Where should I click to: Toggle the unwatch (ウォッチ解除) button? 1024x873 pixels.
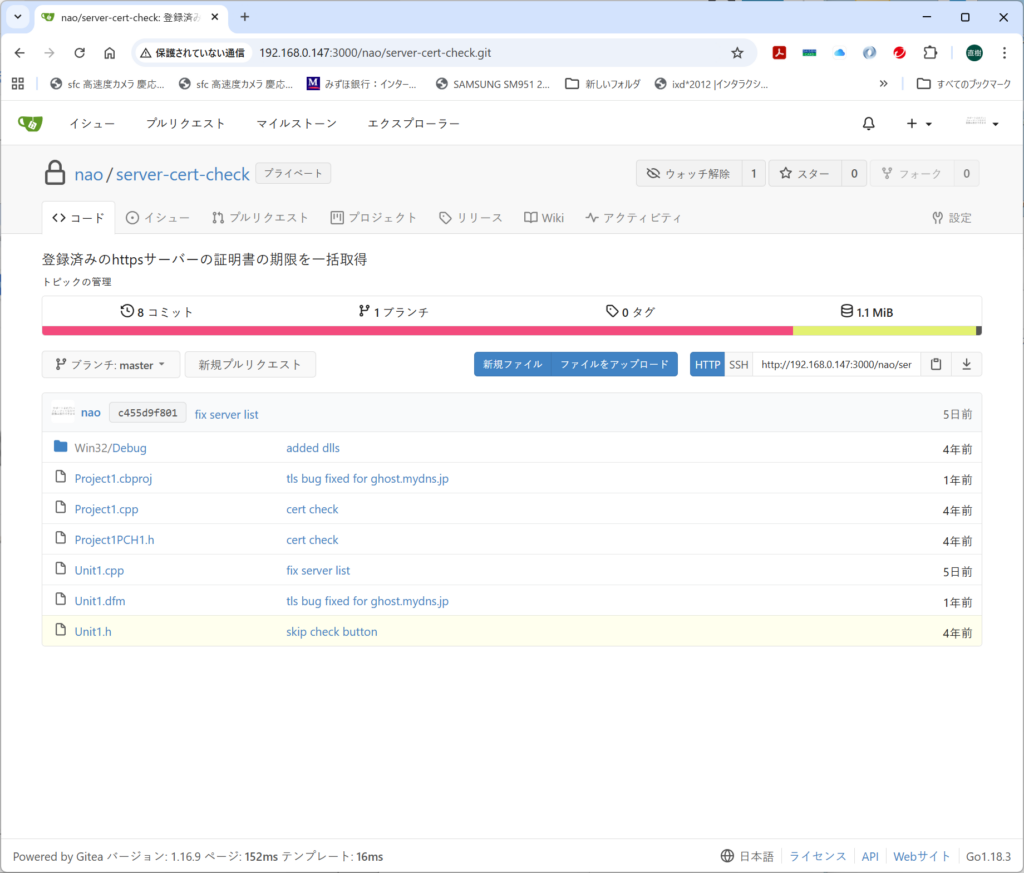[x=690, y=174]
